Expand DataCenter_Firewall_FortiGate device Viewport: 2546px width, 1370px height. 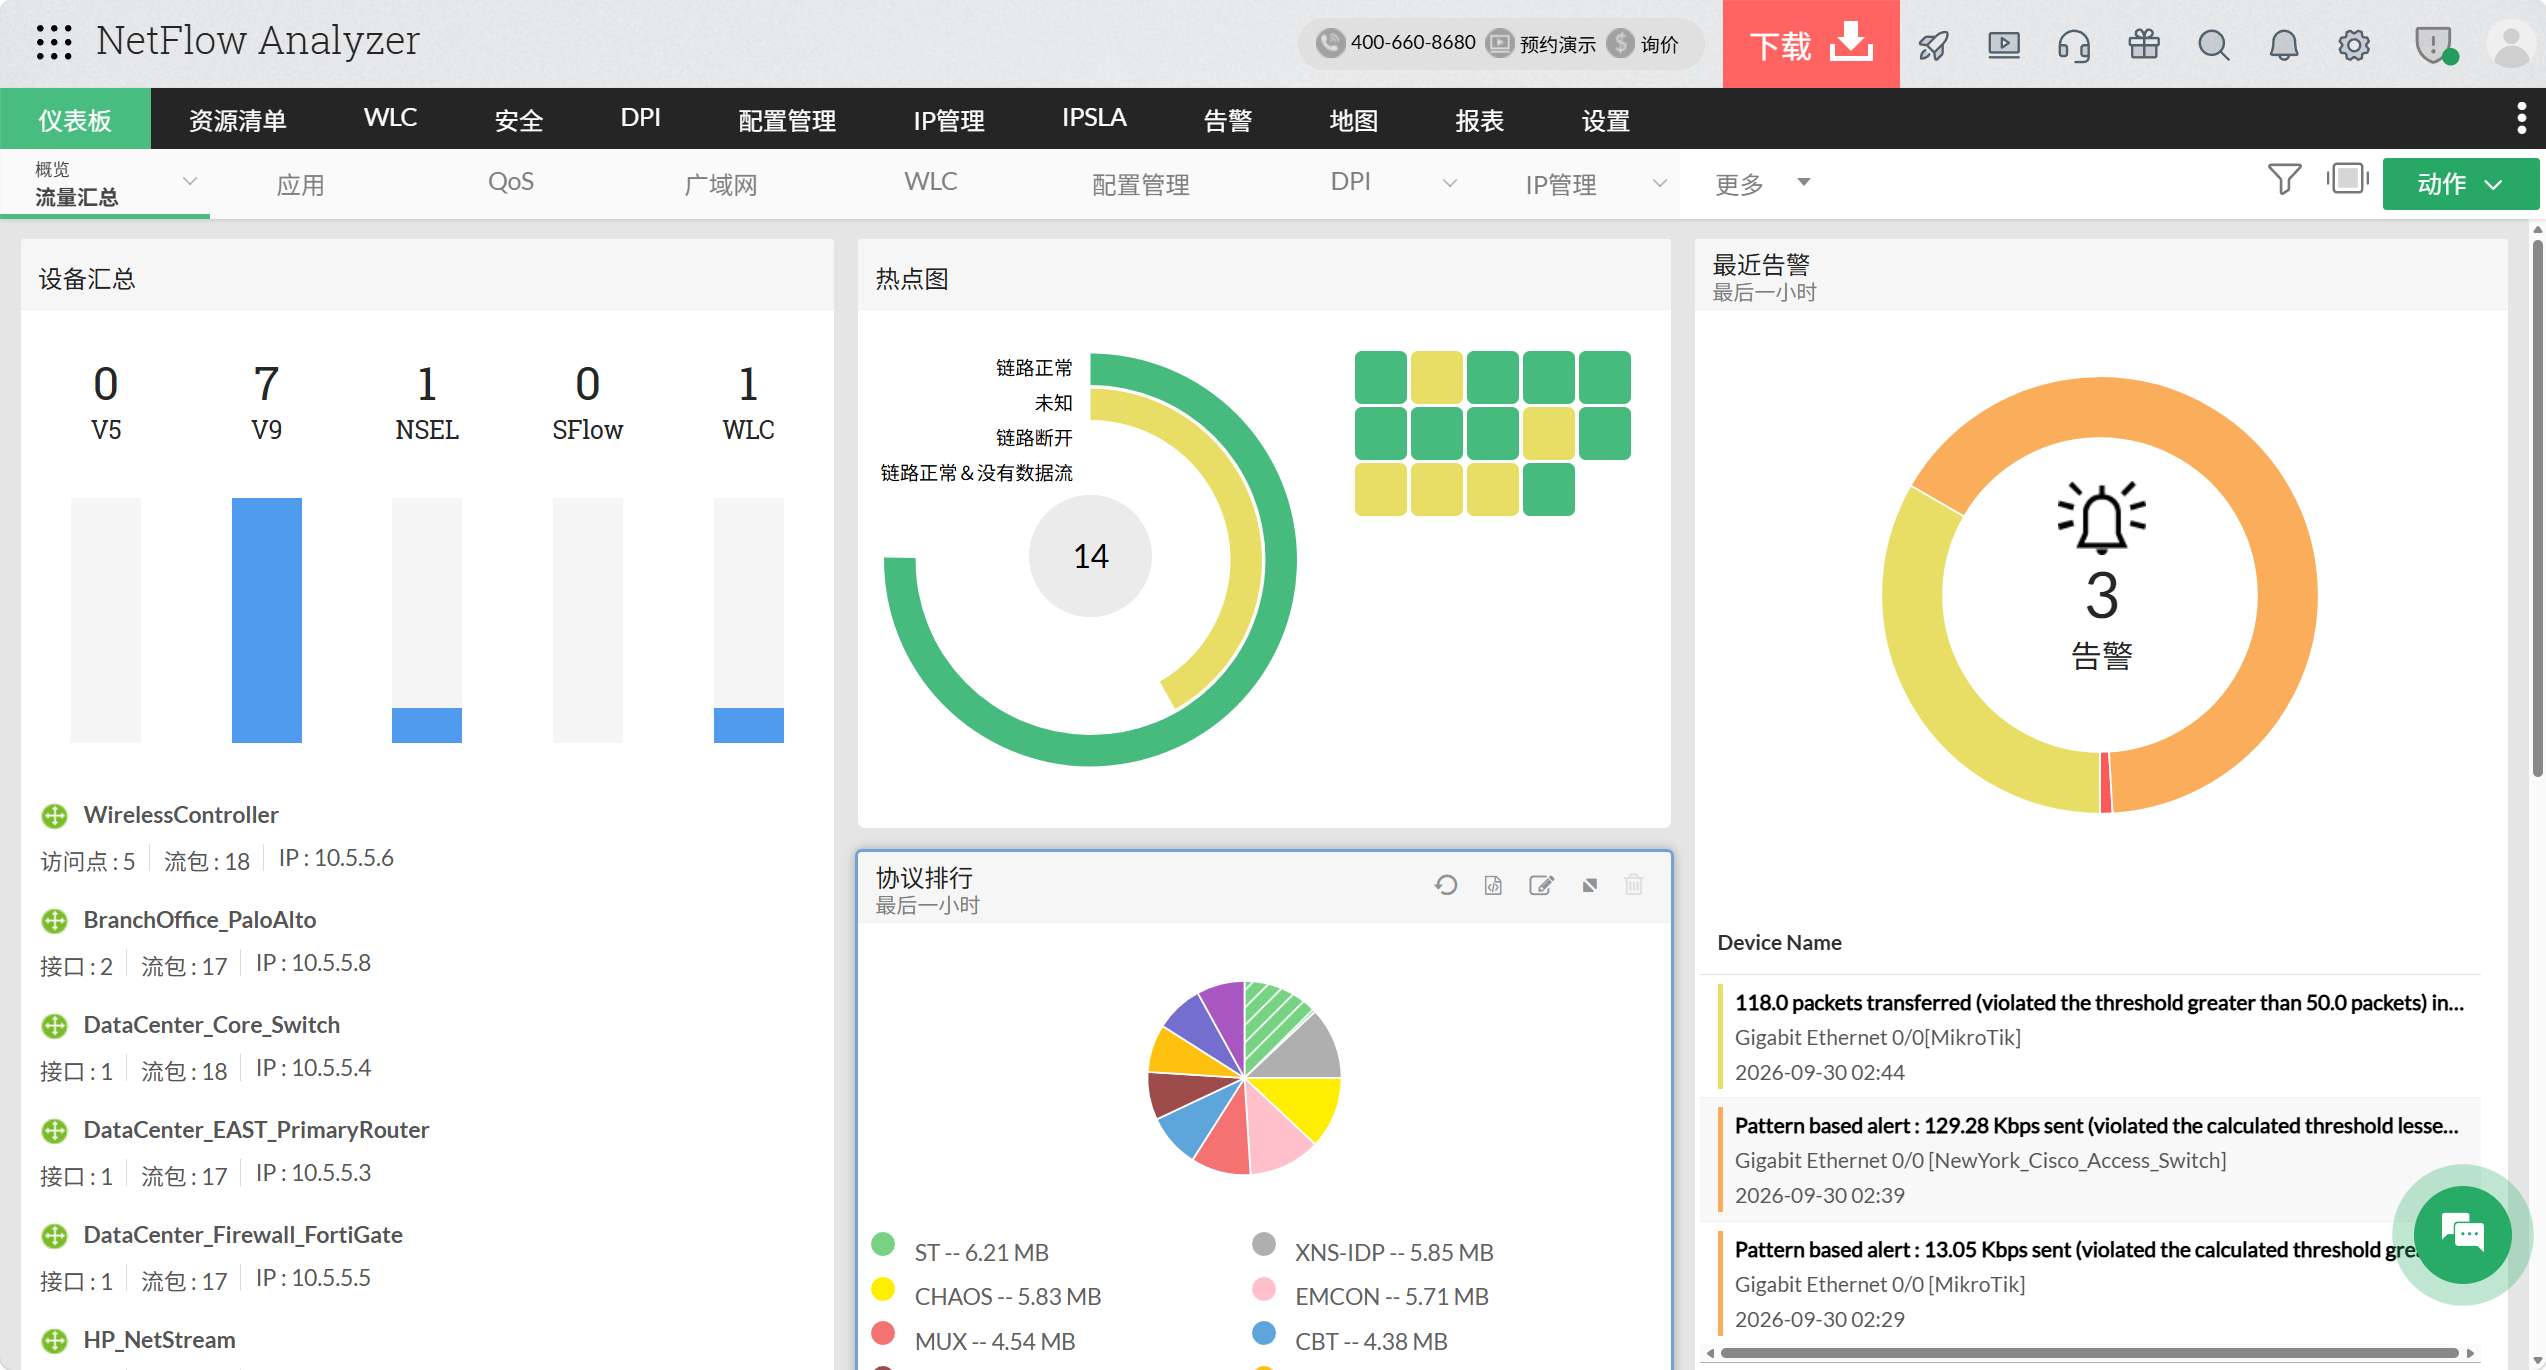point(54,1236)
